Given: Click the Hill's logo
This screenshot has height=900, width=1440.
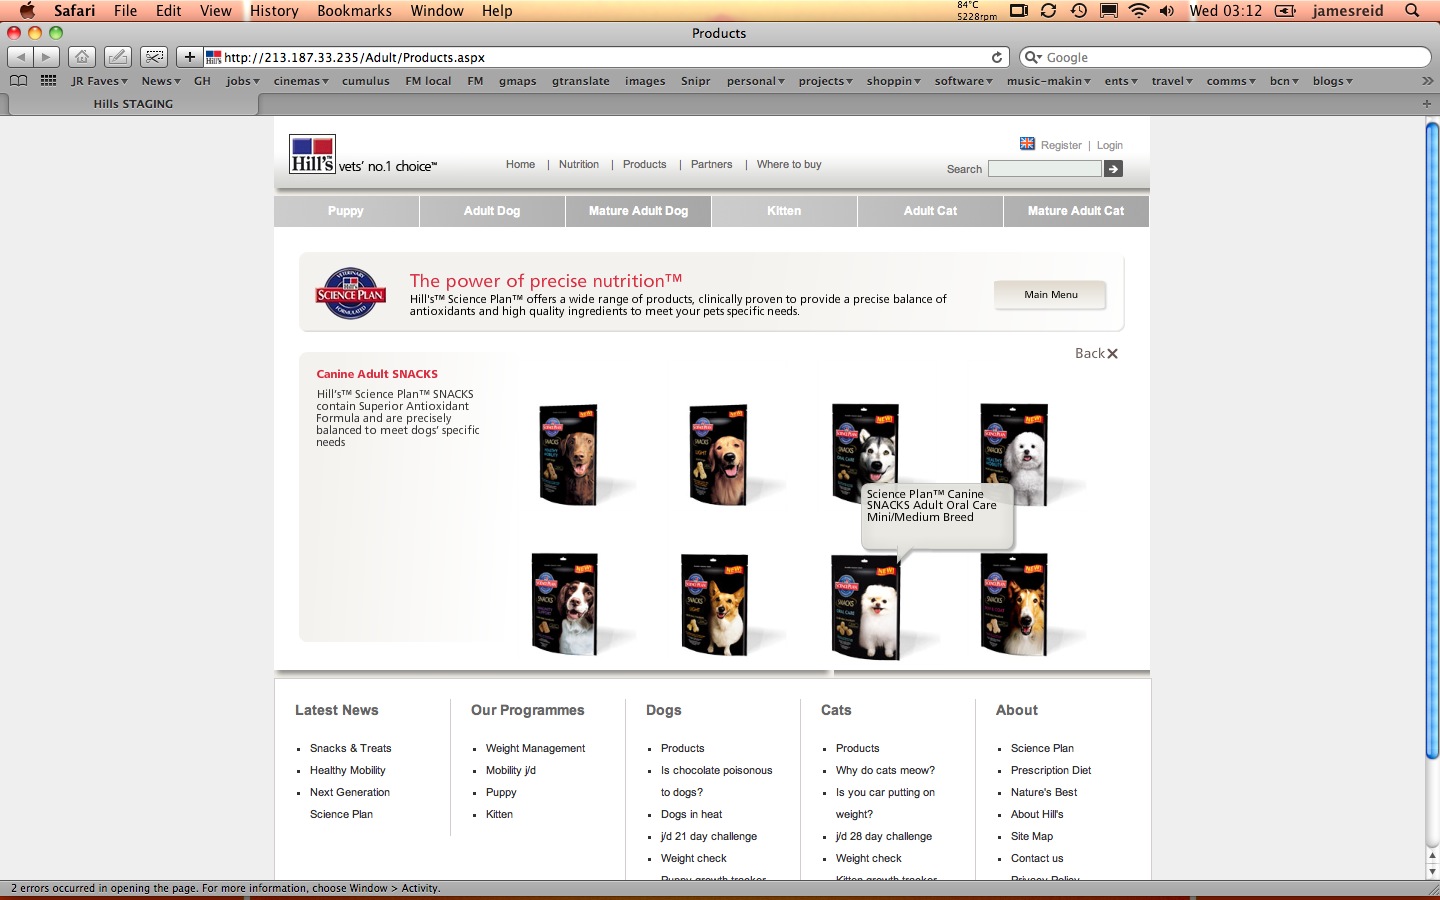Looking at the screenshot, I should tap(312, 155).
